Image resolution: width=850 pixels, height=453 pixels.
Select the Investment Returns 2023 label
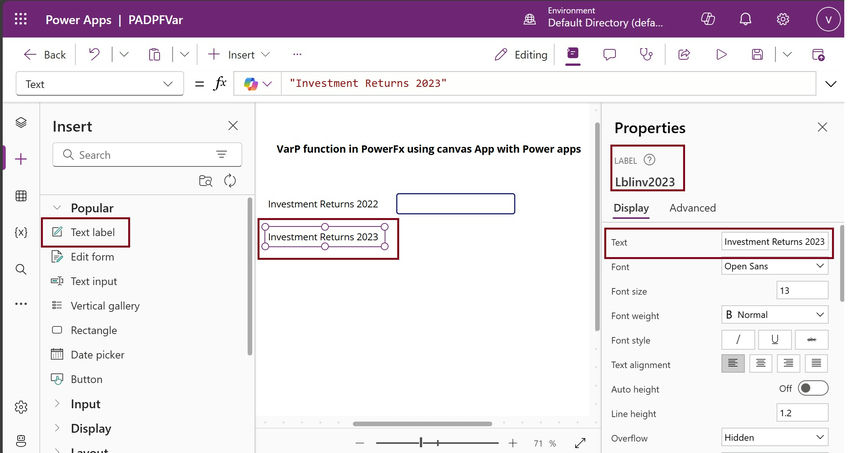pos(325,237)
